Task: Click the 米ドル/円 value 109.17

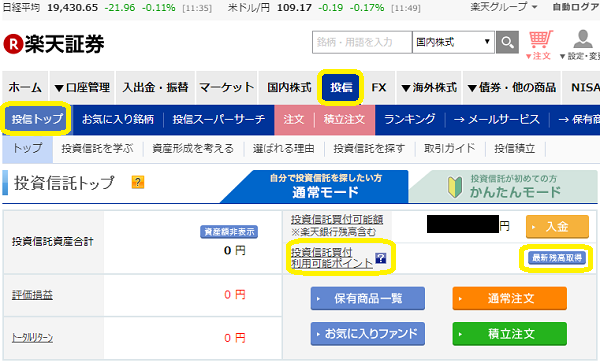Action: (x=293, y=8)
